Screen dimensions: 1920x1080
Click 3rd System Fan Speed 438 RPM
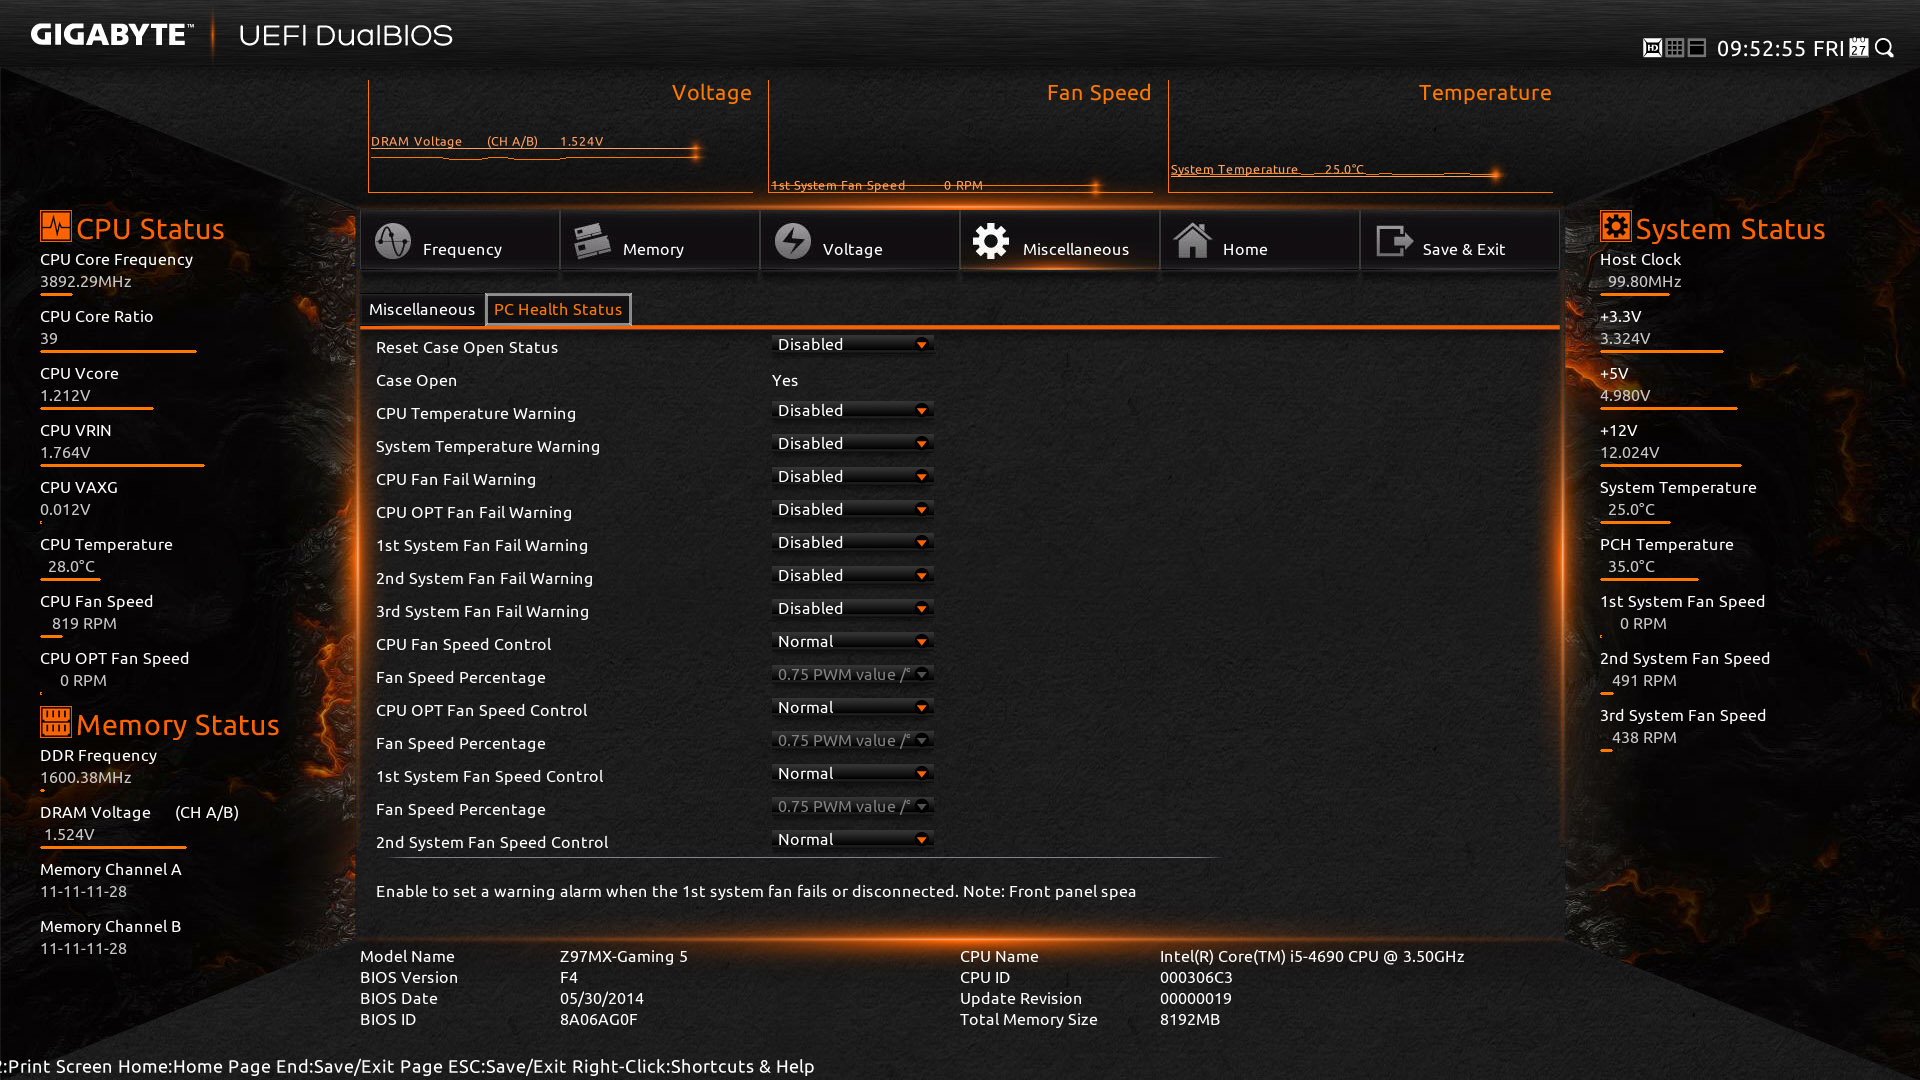point(1644,737)
